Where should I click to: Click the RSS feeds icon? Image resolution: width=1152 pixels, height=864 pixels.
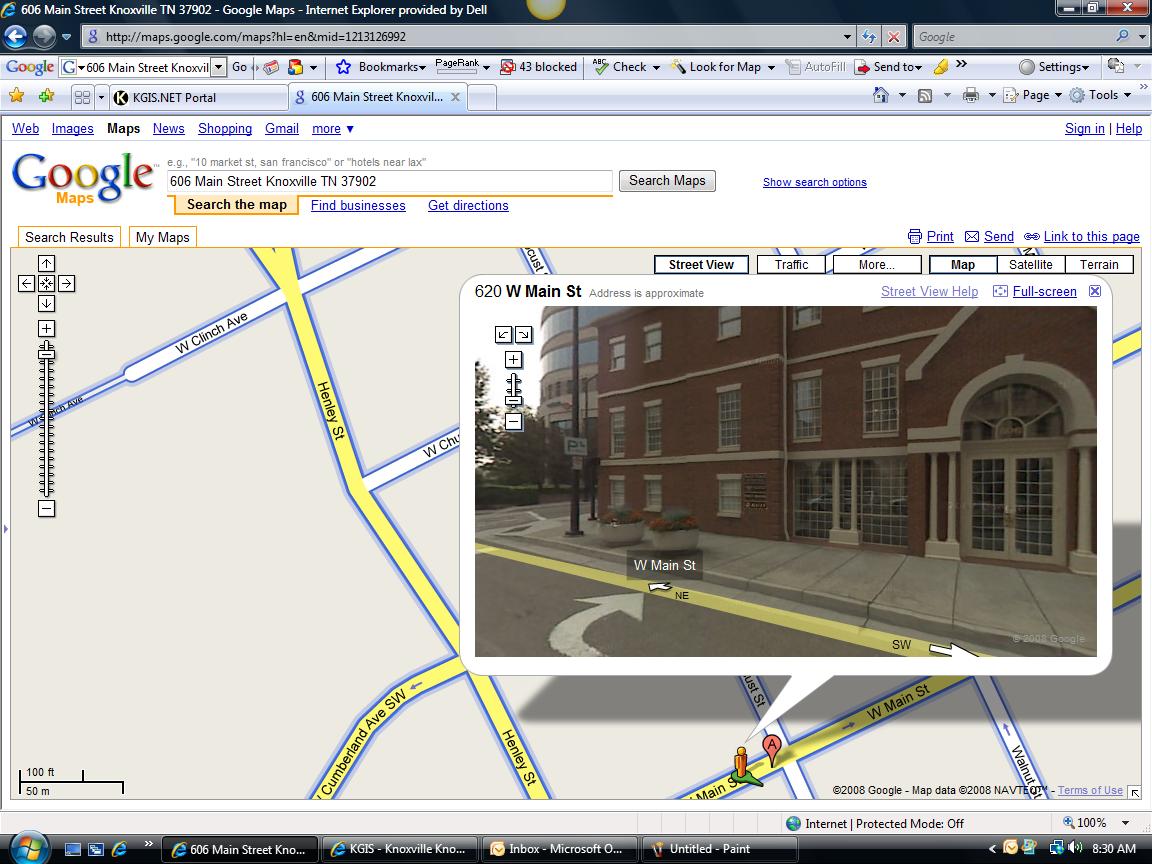point(925,96)
